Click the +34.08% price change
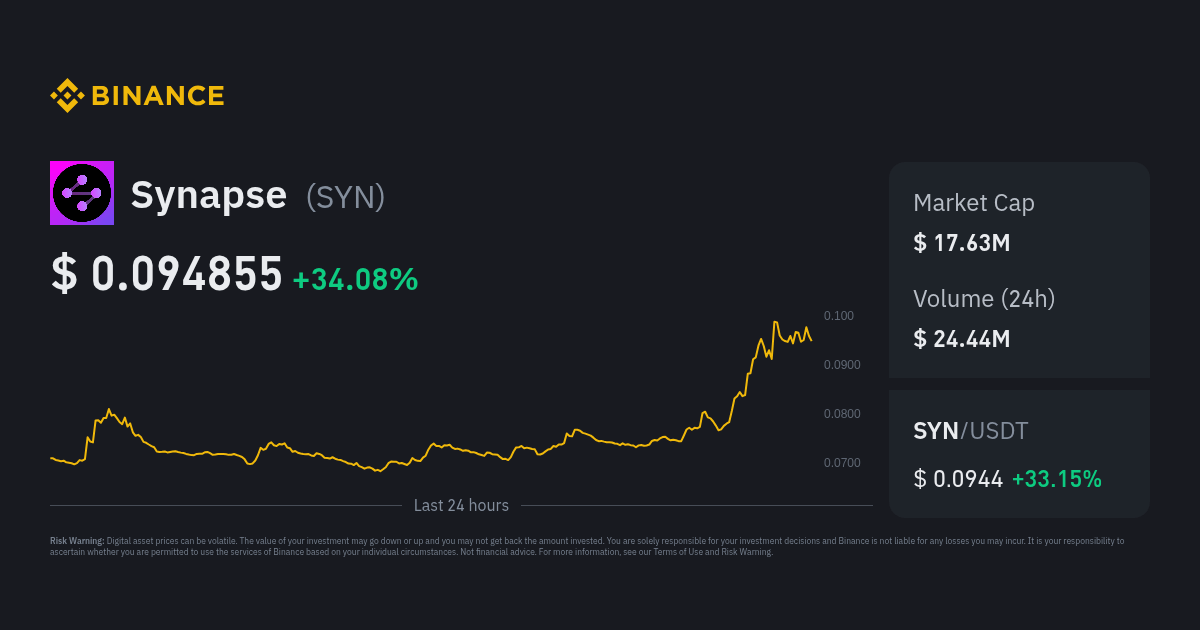This screenshot has width=1200, height=630. click(355, 280)
